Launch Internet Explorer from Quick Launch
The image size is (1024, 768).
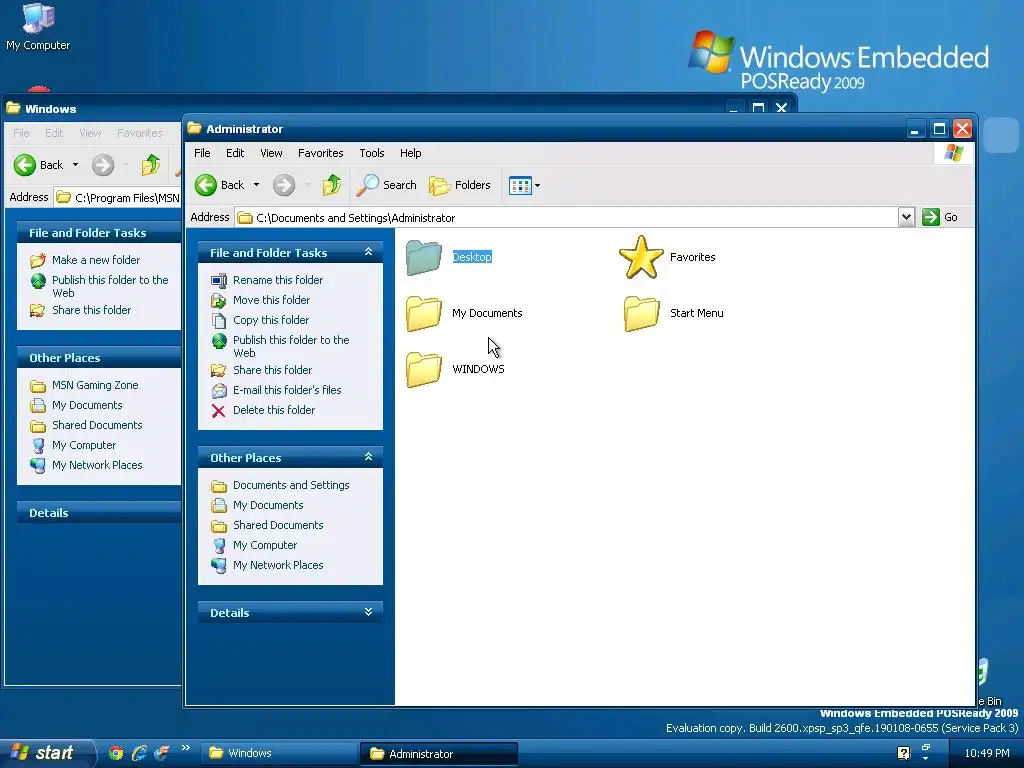138,753
